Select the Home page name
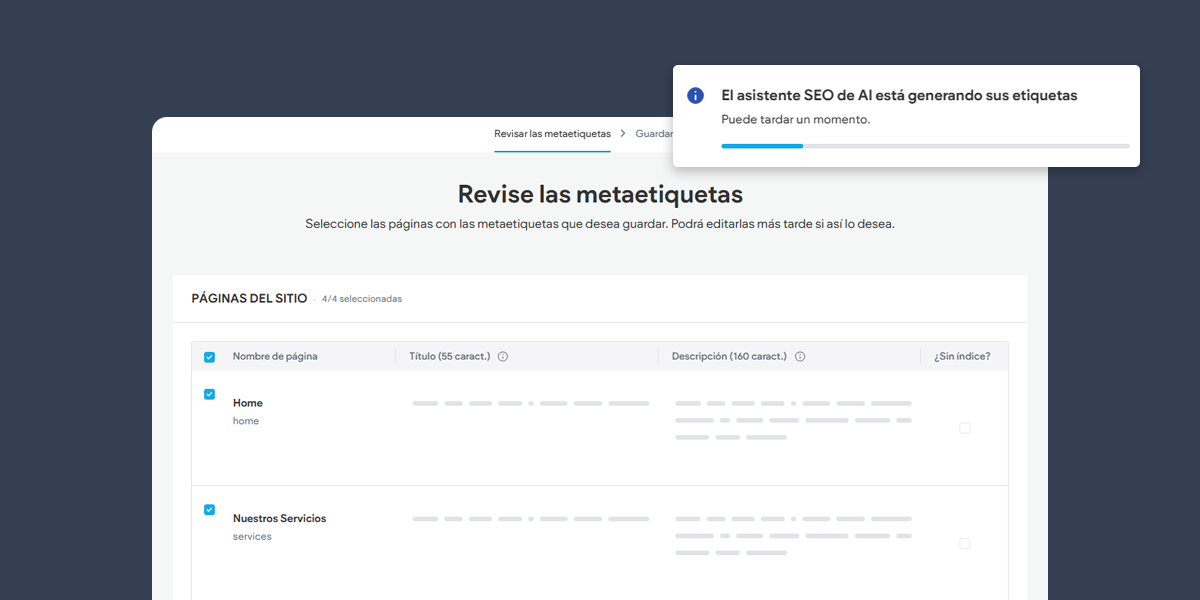The width and height of the screenshot is (1200, 600). [248, 403]
